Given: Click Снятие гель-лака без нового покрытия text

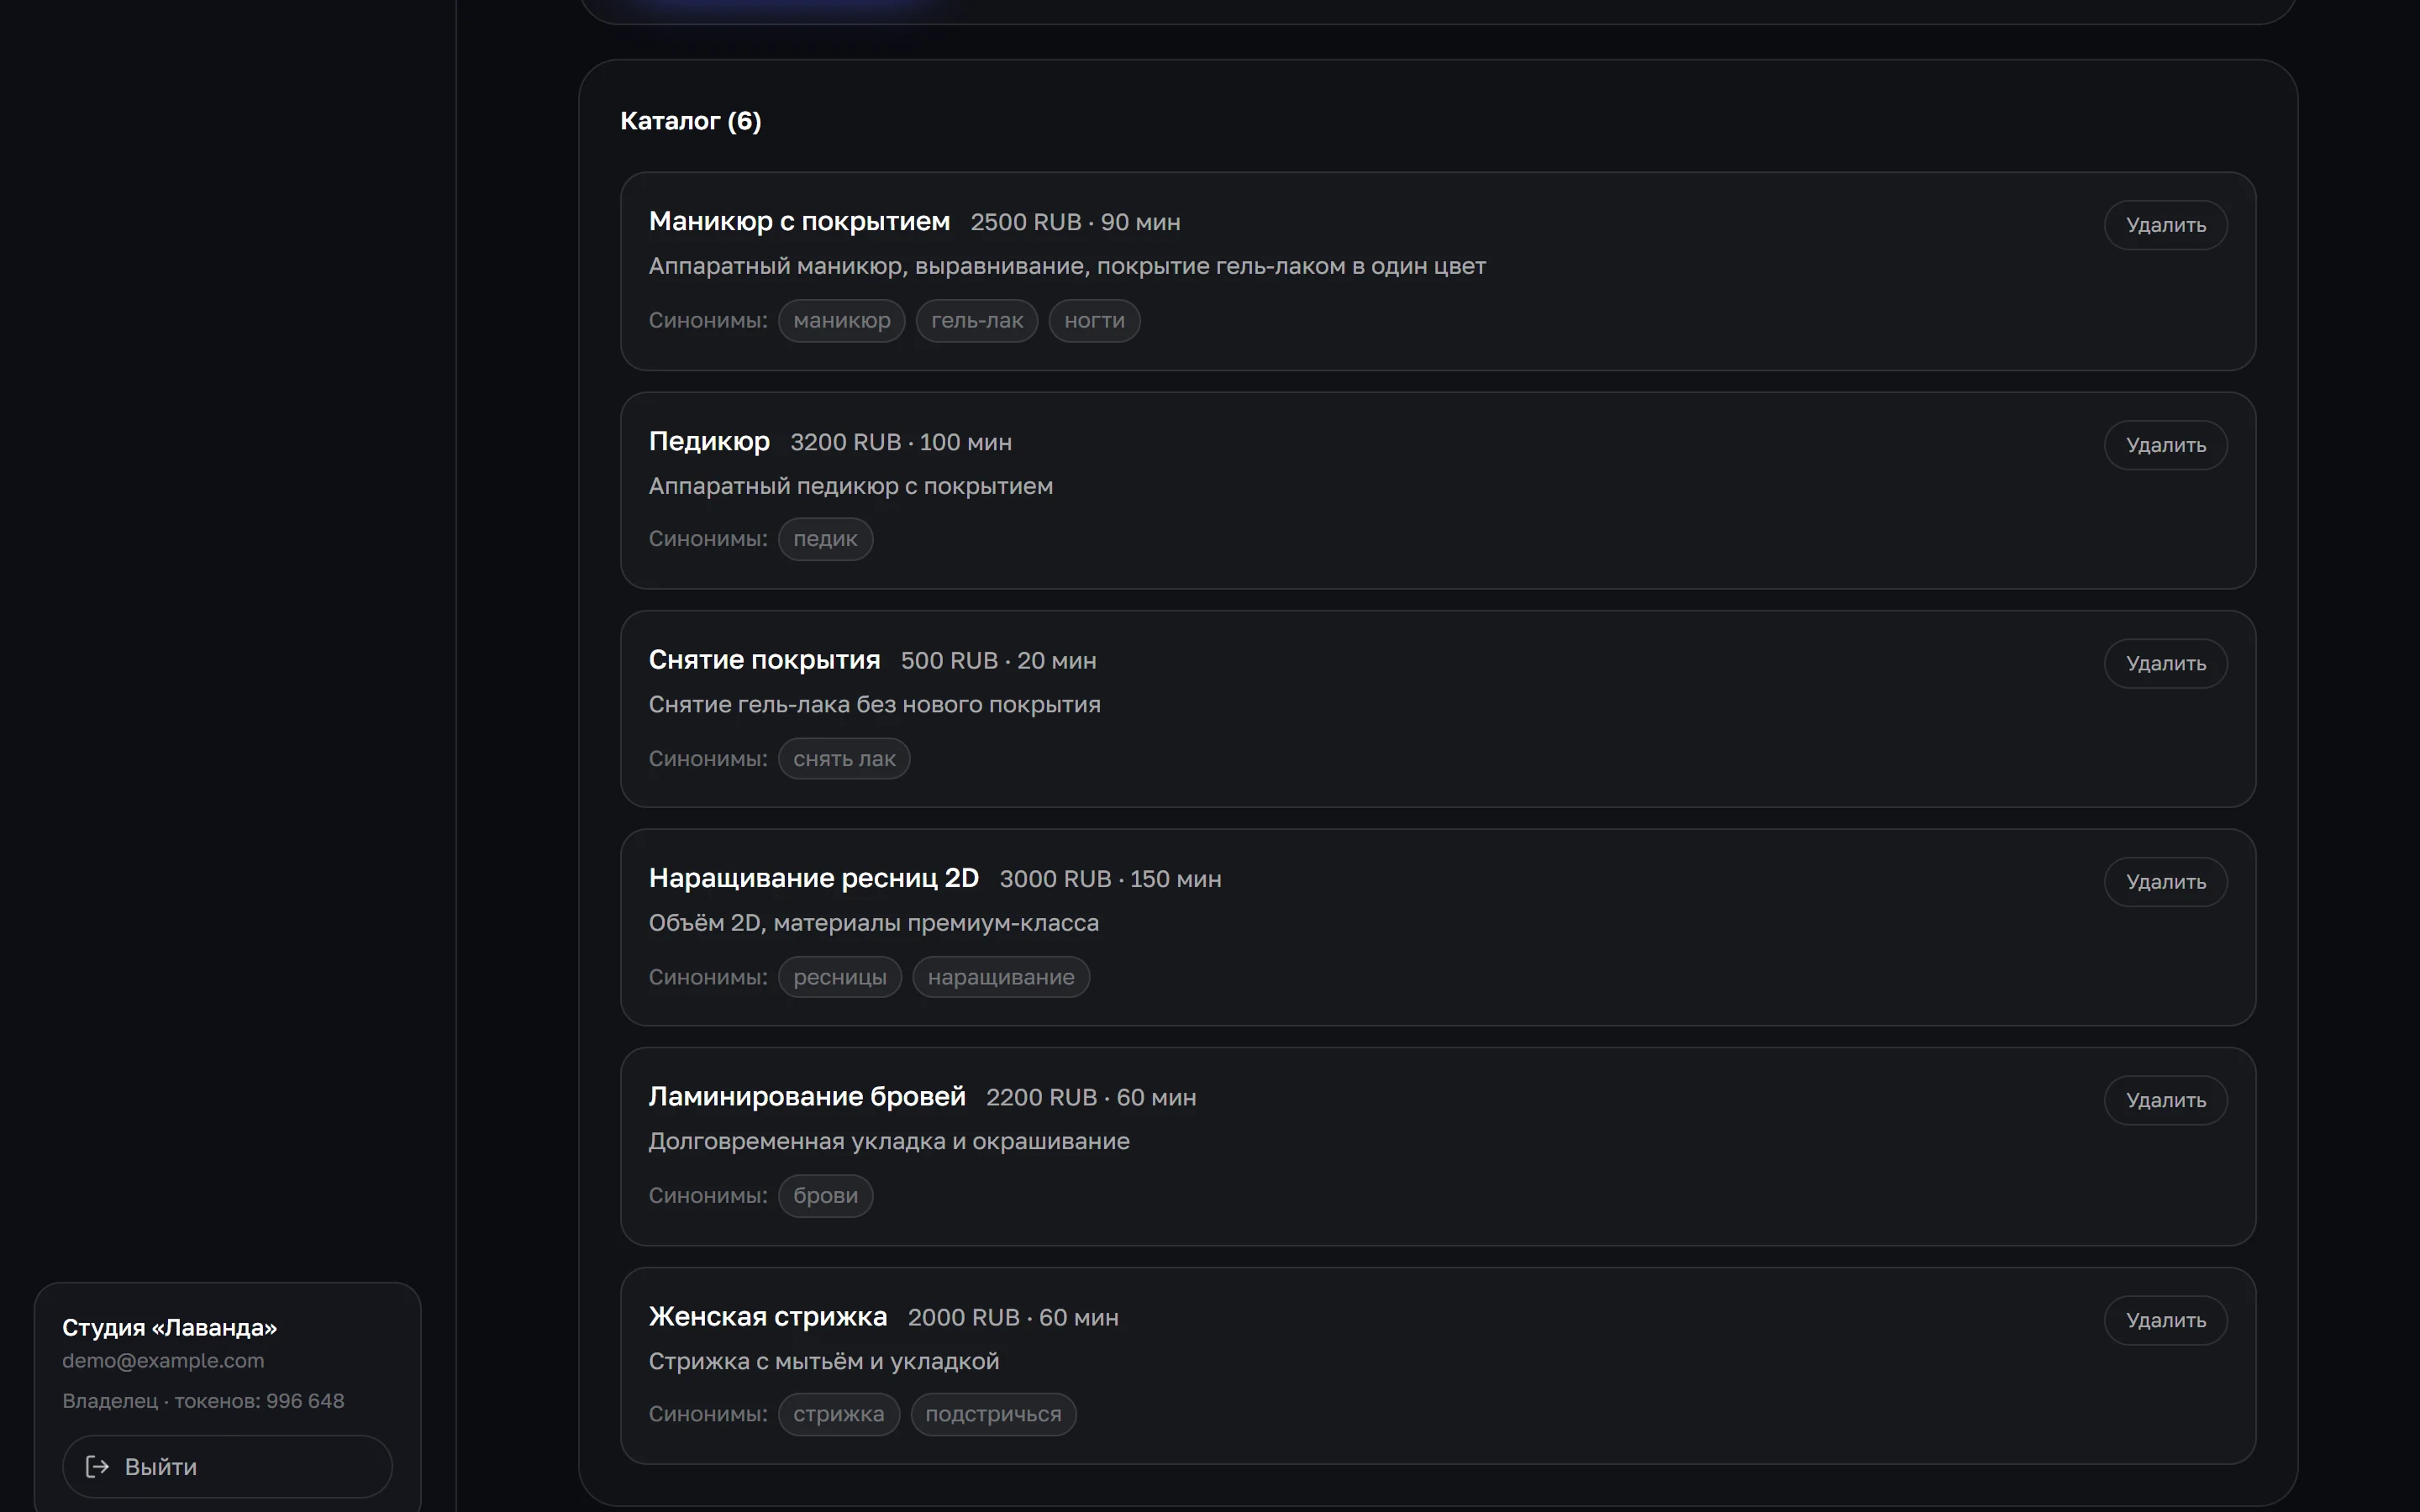Looking at the screenshot, I should click(874, 704).
